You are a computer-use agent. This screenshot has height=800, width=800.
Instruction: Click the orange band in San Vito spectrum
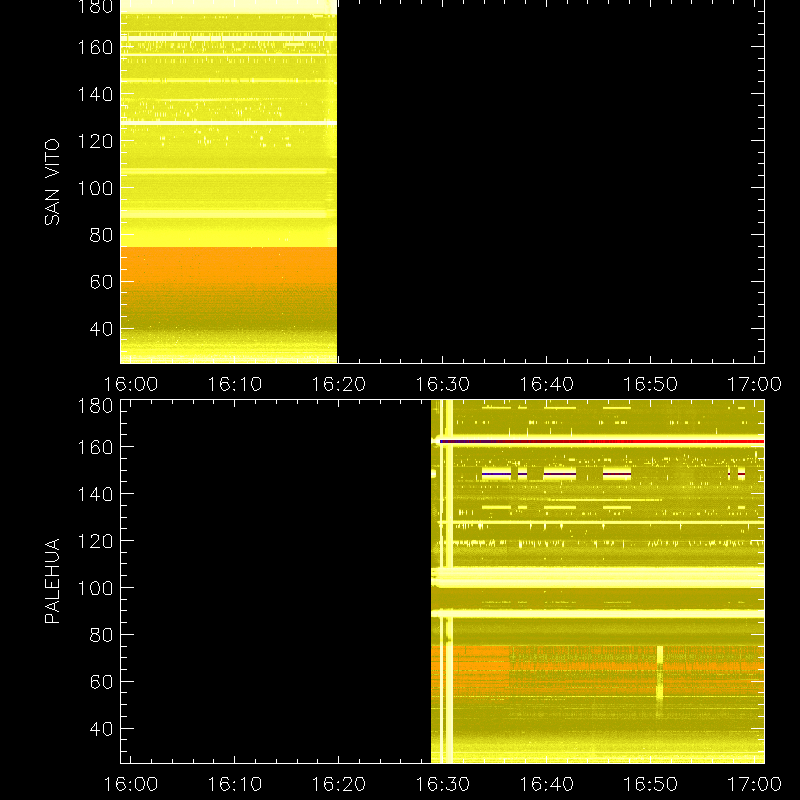coord(229,268)
